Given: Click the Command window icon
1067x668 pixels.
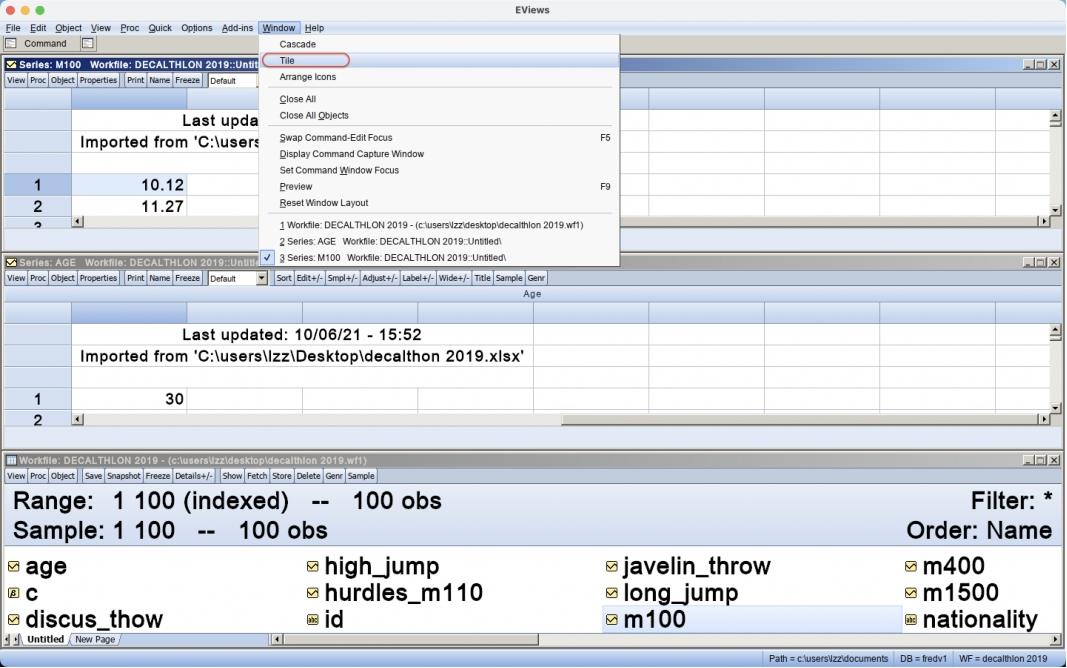Looking at the screenshot, I should point(11,44).
